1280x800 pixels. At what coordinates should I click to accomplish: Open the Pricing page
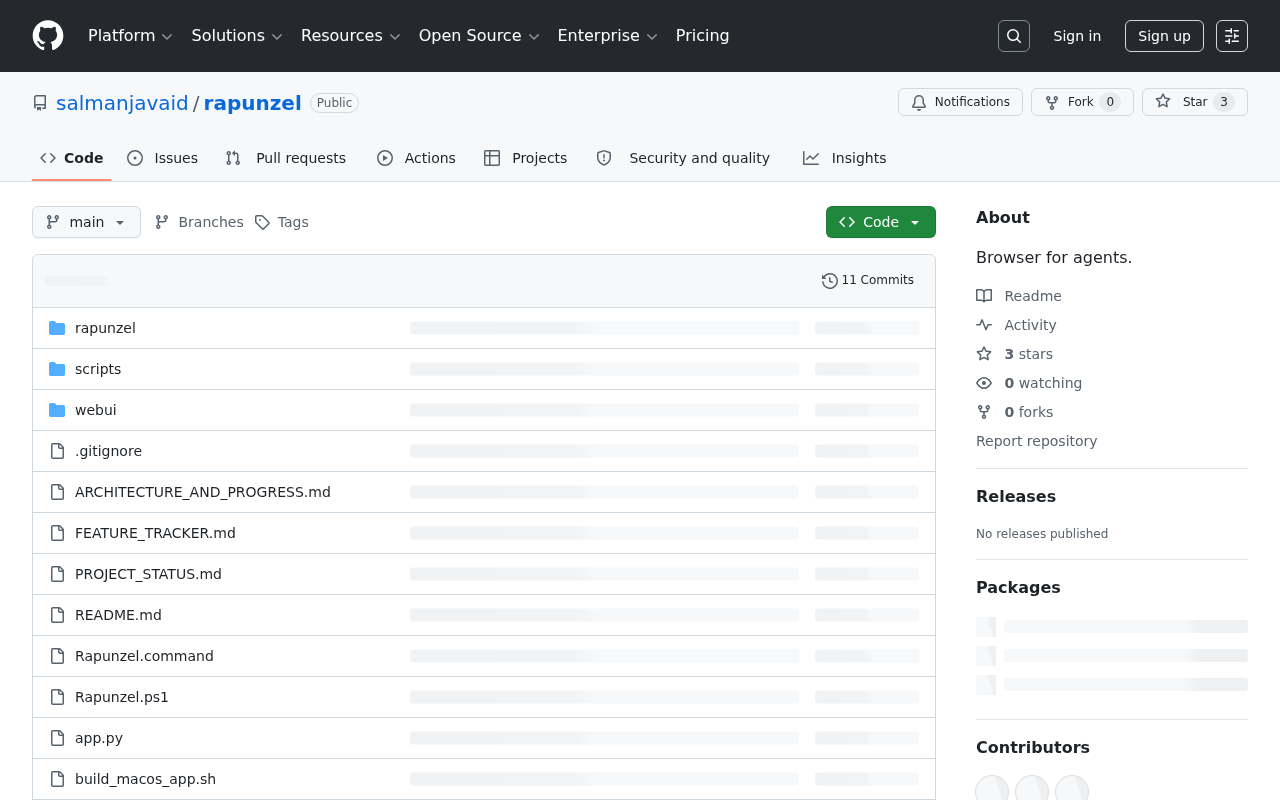tap(703, 36)
